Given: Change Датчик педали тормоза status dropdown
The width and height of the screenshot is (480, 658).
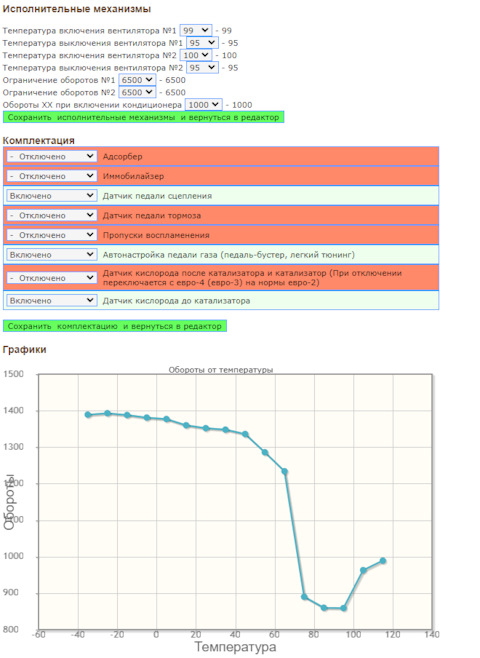Looking at the screenshot, I should click(52, 215).
